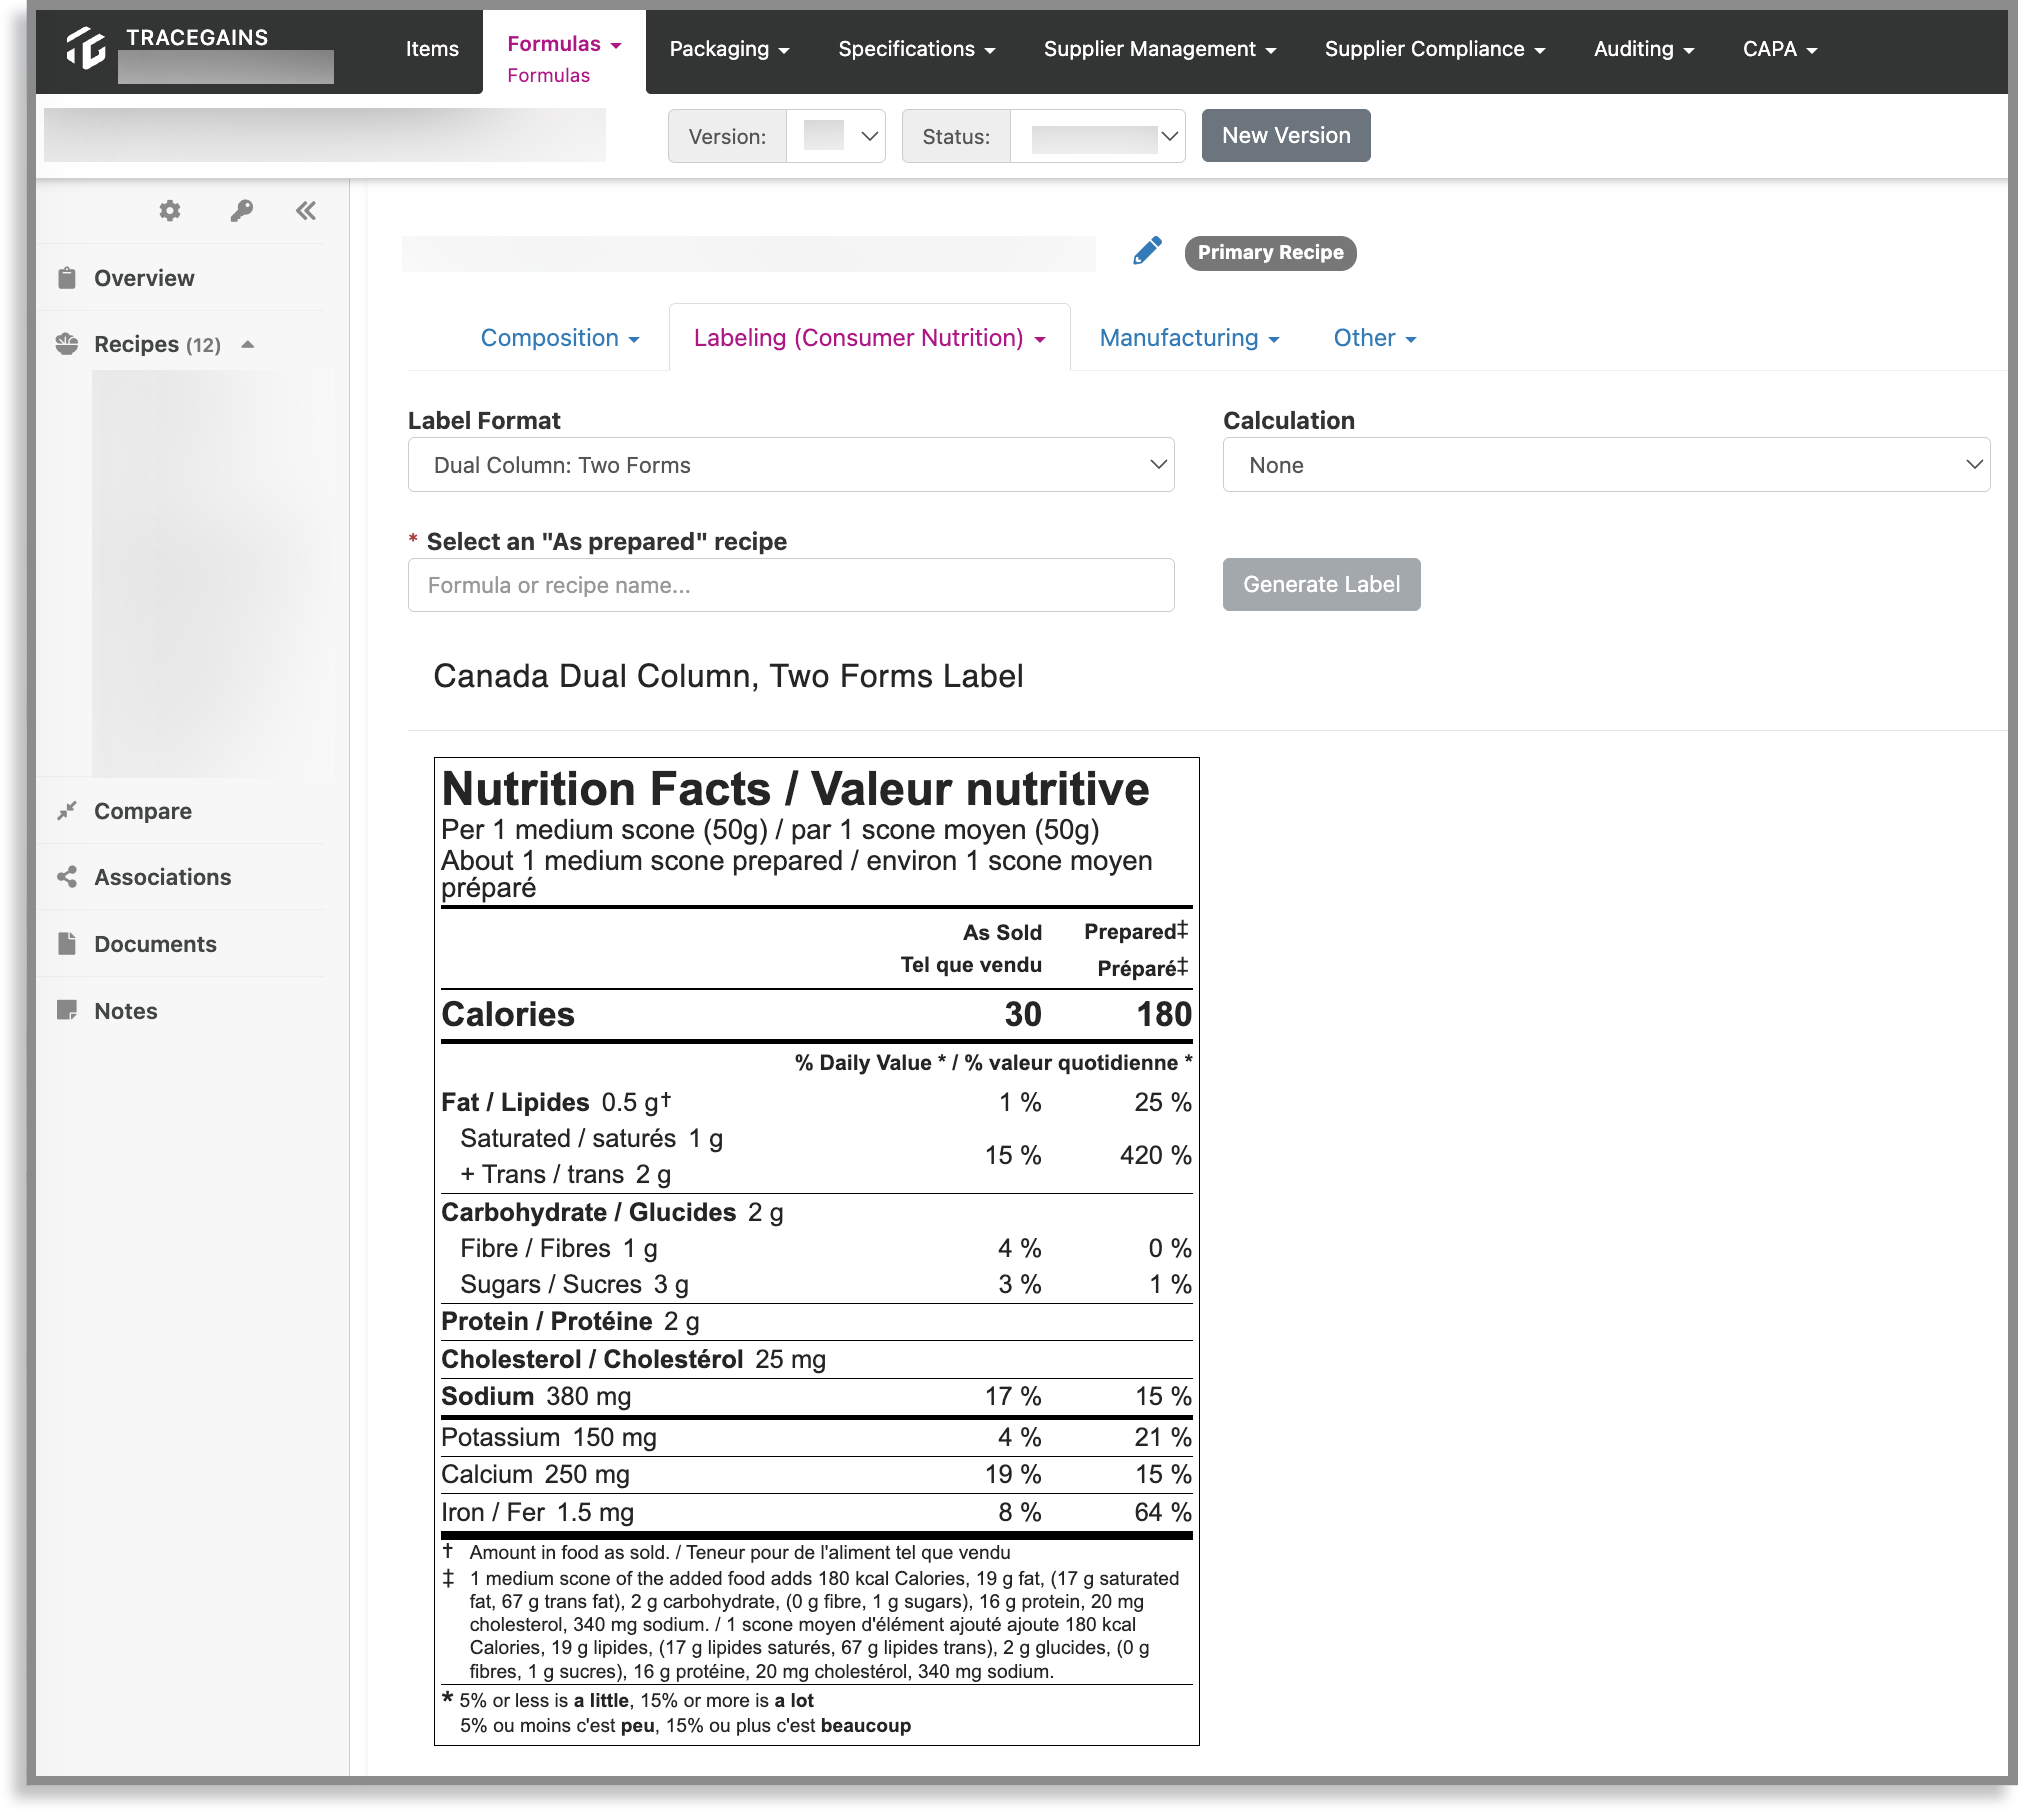This screenshot has height=1812, width=2018.
Task: Open the Notes sidebar item
Action: click(x=125, y=1011)
